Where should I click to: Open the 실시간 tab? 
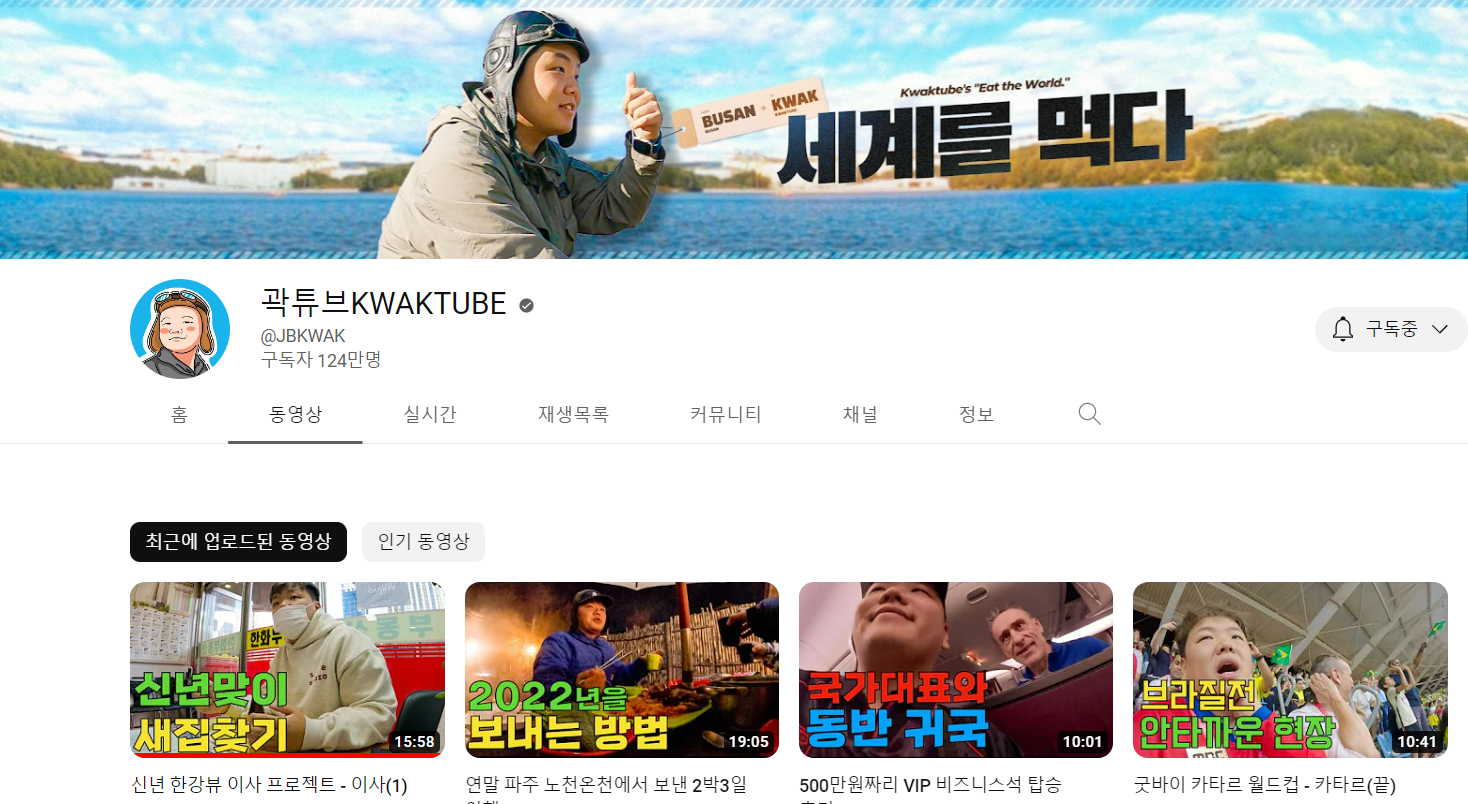pyautogui.click(x=430, y=414)
